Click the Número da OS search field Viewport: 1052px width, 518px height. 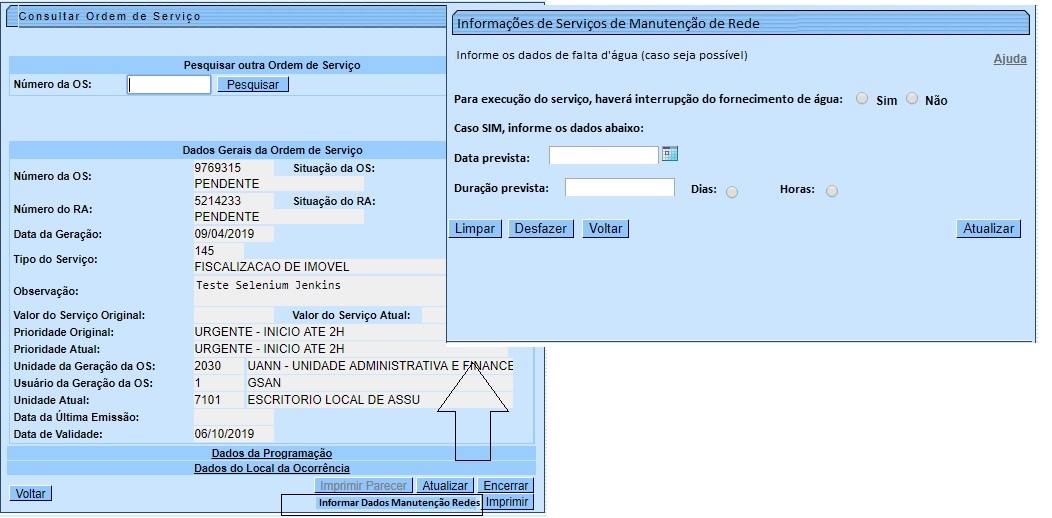(x=169, y=85)
